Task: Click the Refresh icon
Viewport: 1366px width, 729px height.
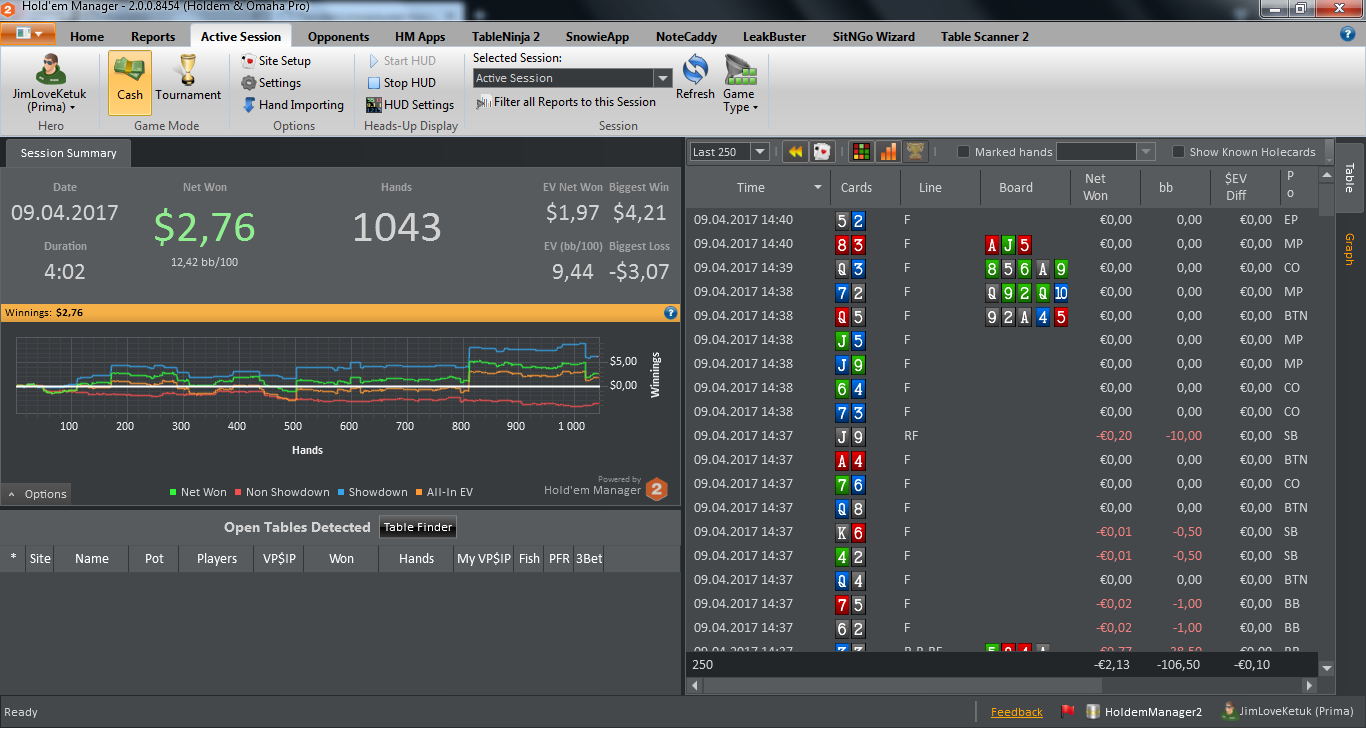Action: [695, 78]
